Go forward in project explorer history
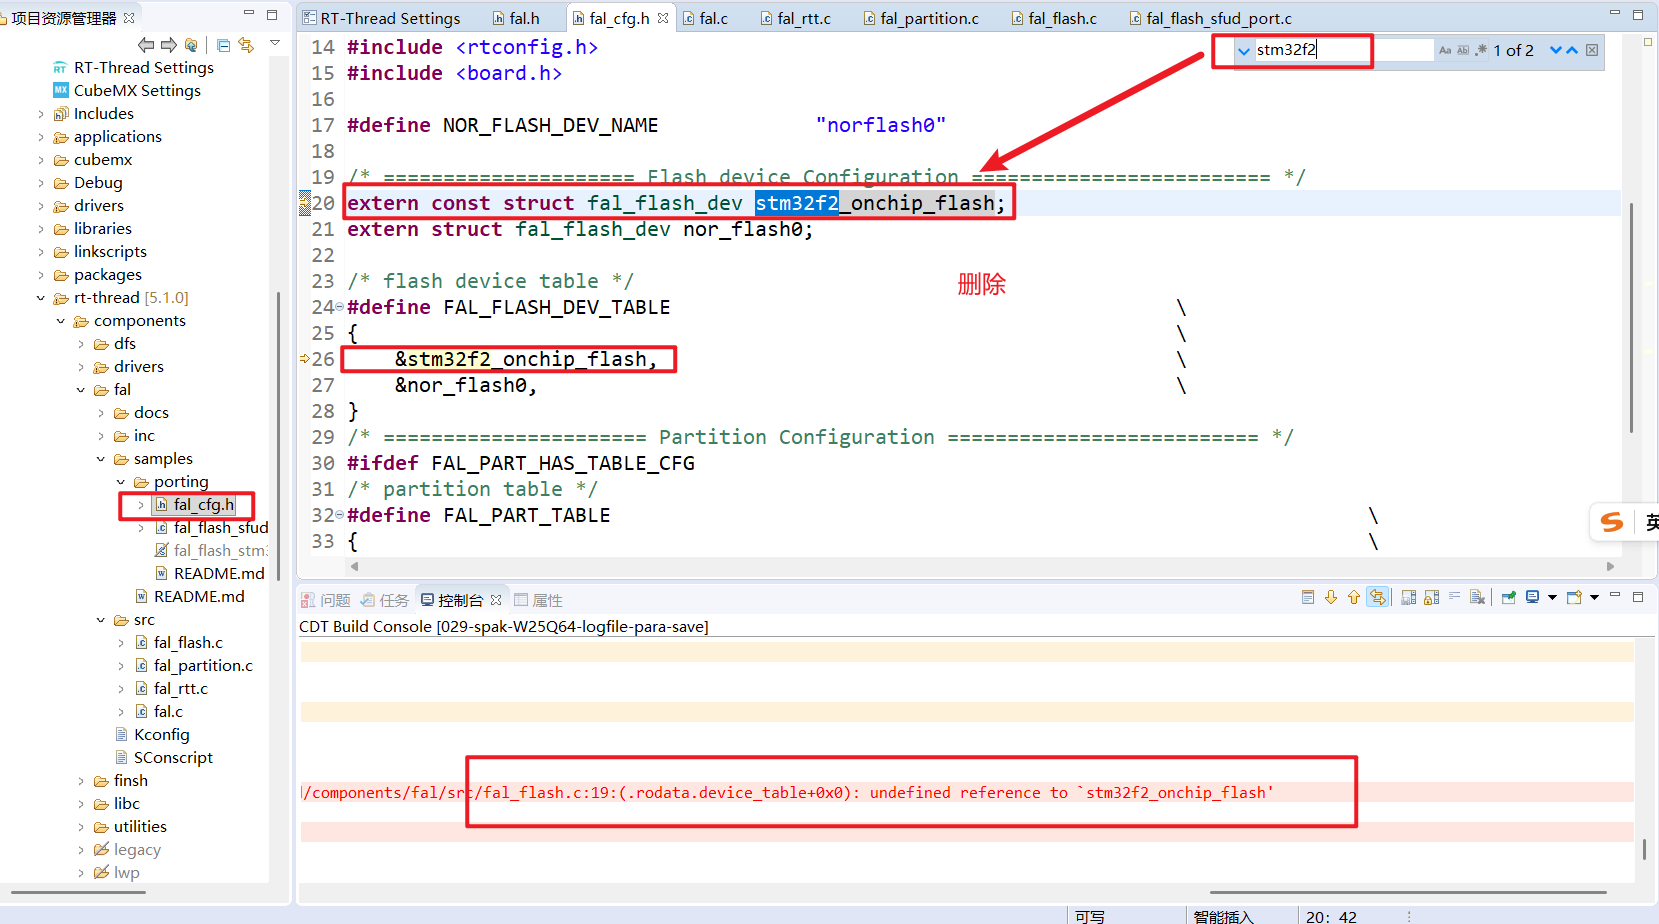 [168, 45]
